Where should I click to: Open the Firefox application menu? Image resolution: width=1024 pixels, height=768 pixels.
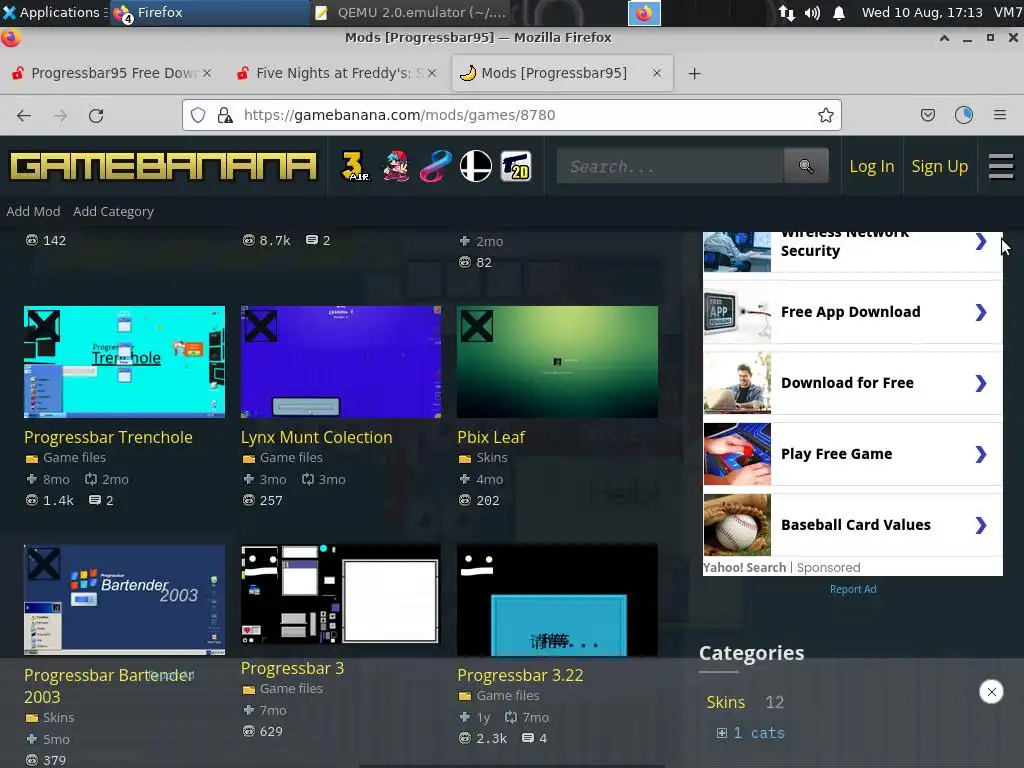pos(1000,116)
